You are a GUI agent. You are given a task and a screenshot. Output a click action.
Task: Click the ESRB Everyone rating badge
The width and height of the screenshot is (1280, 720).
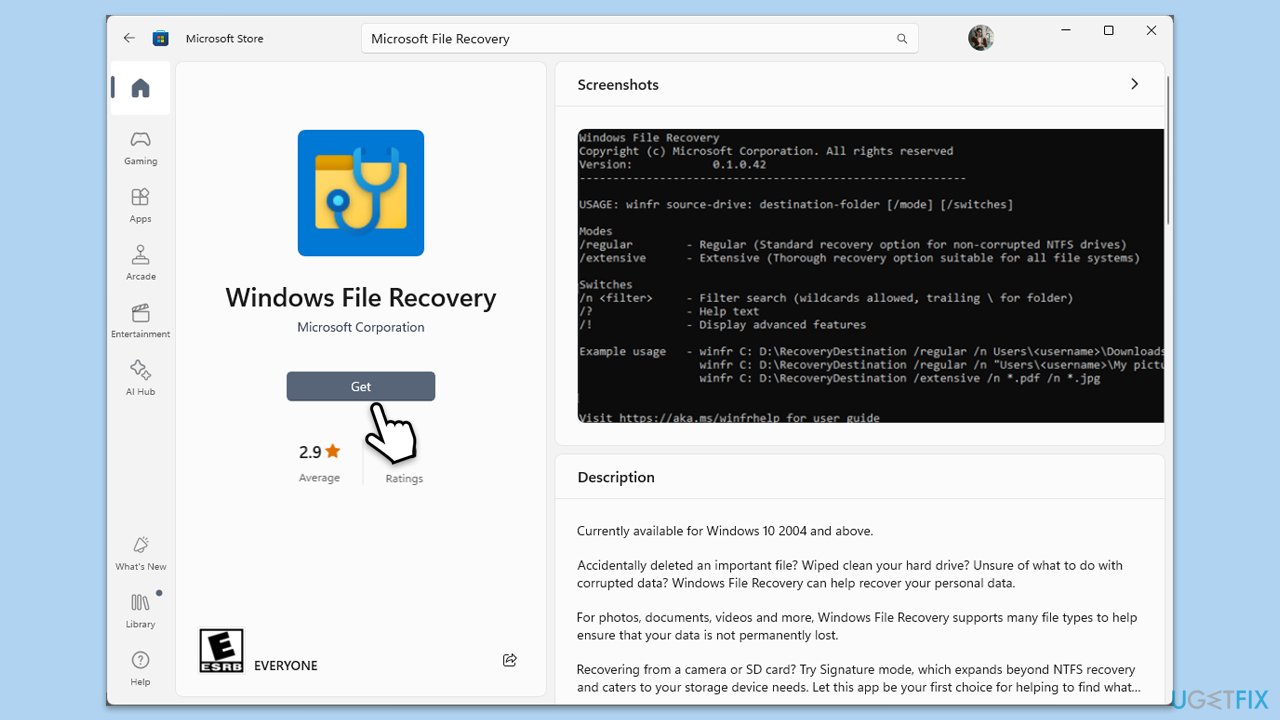[221, 650]
